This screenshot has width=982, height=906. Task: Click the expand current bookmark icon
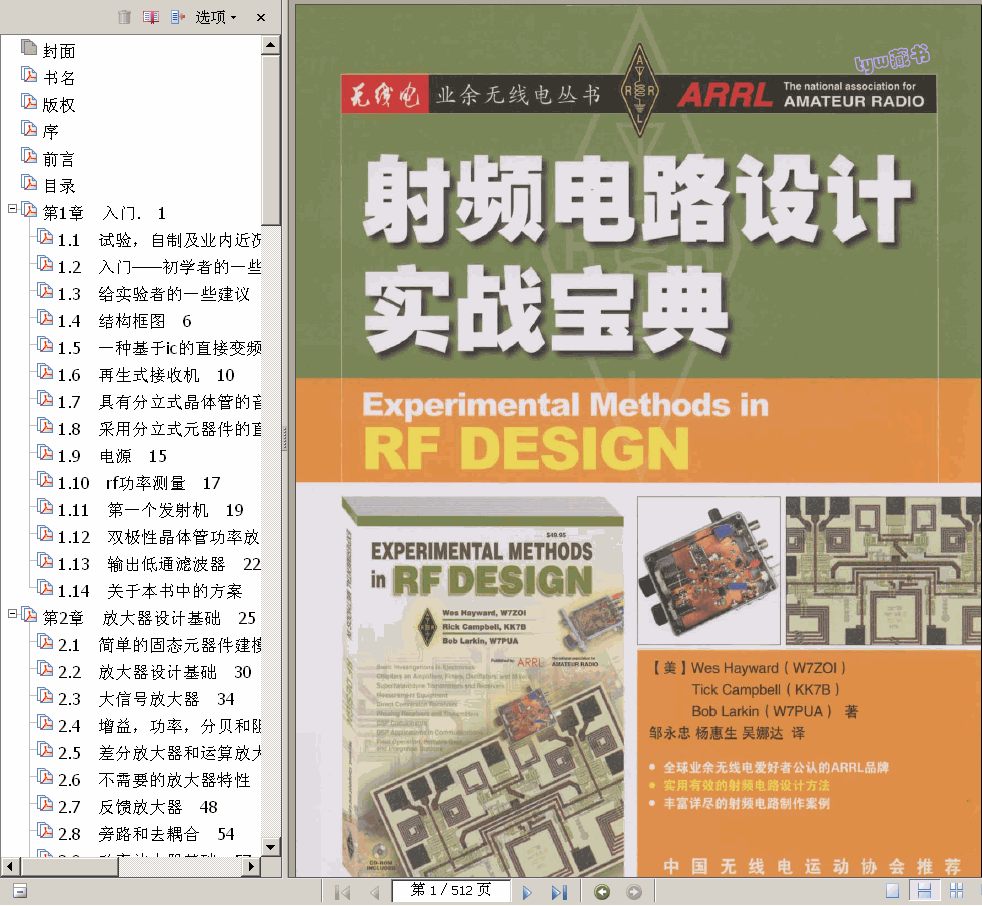coord(178,17)
